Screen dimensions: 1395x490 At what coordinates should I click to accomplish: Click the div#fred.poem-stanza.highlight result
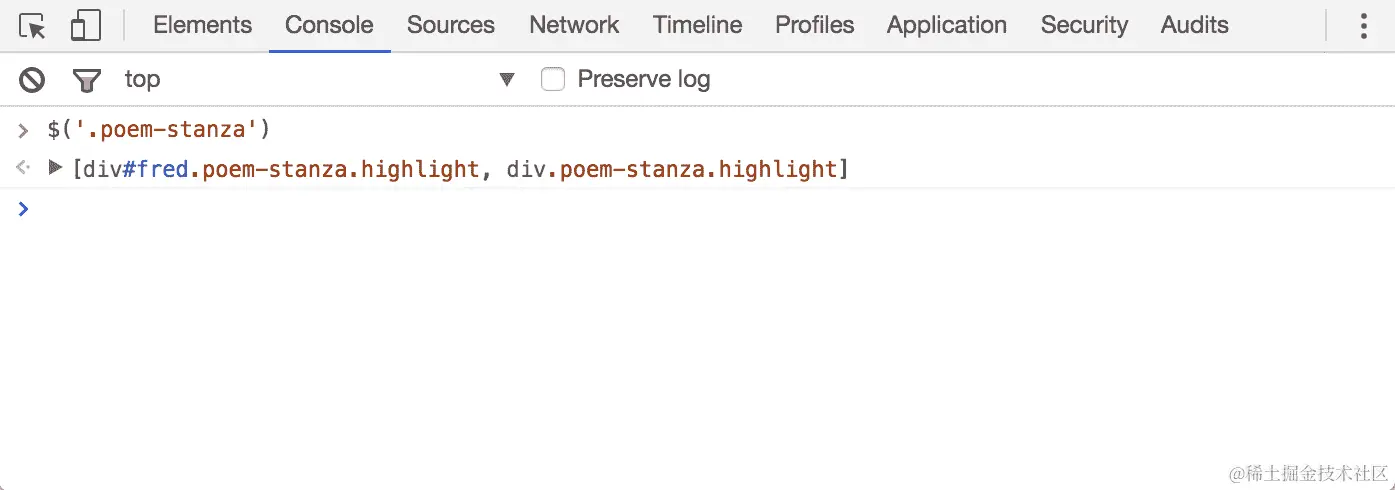tap(281, 169)
